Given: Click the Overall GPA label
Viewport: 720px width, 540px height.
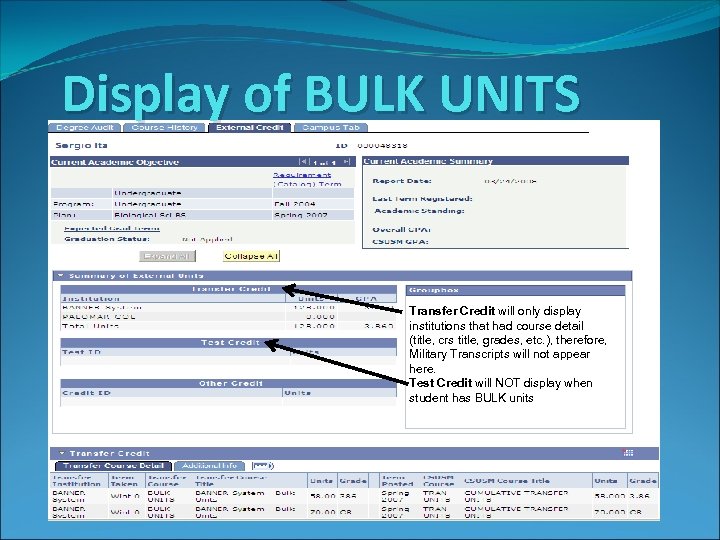Looking at the screenshot, I should pyautogui.click(x=401, y=230).
